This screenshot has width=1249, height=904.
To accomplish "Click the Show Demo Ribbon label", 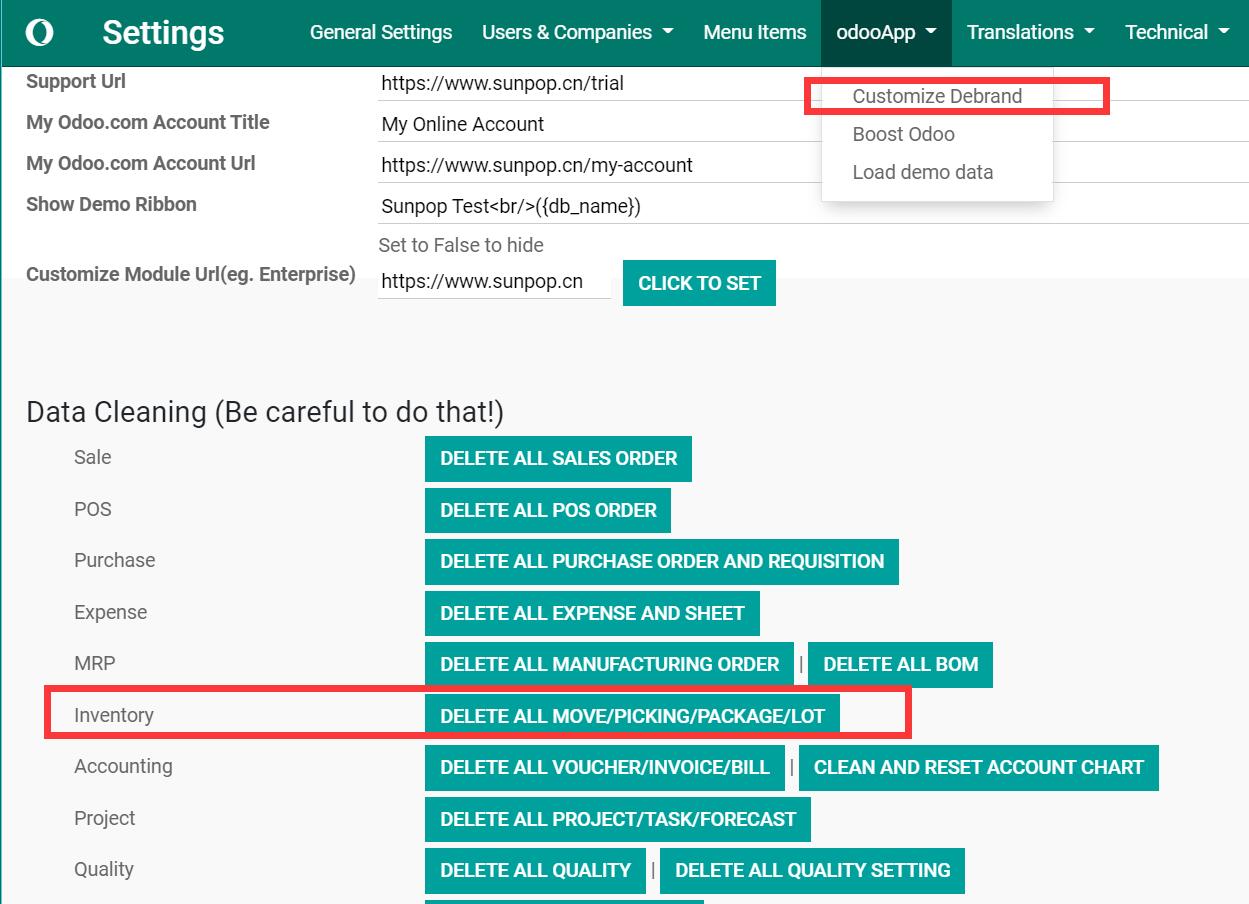I will 111,205.
